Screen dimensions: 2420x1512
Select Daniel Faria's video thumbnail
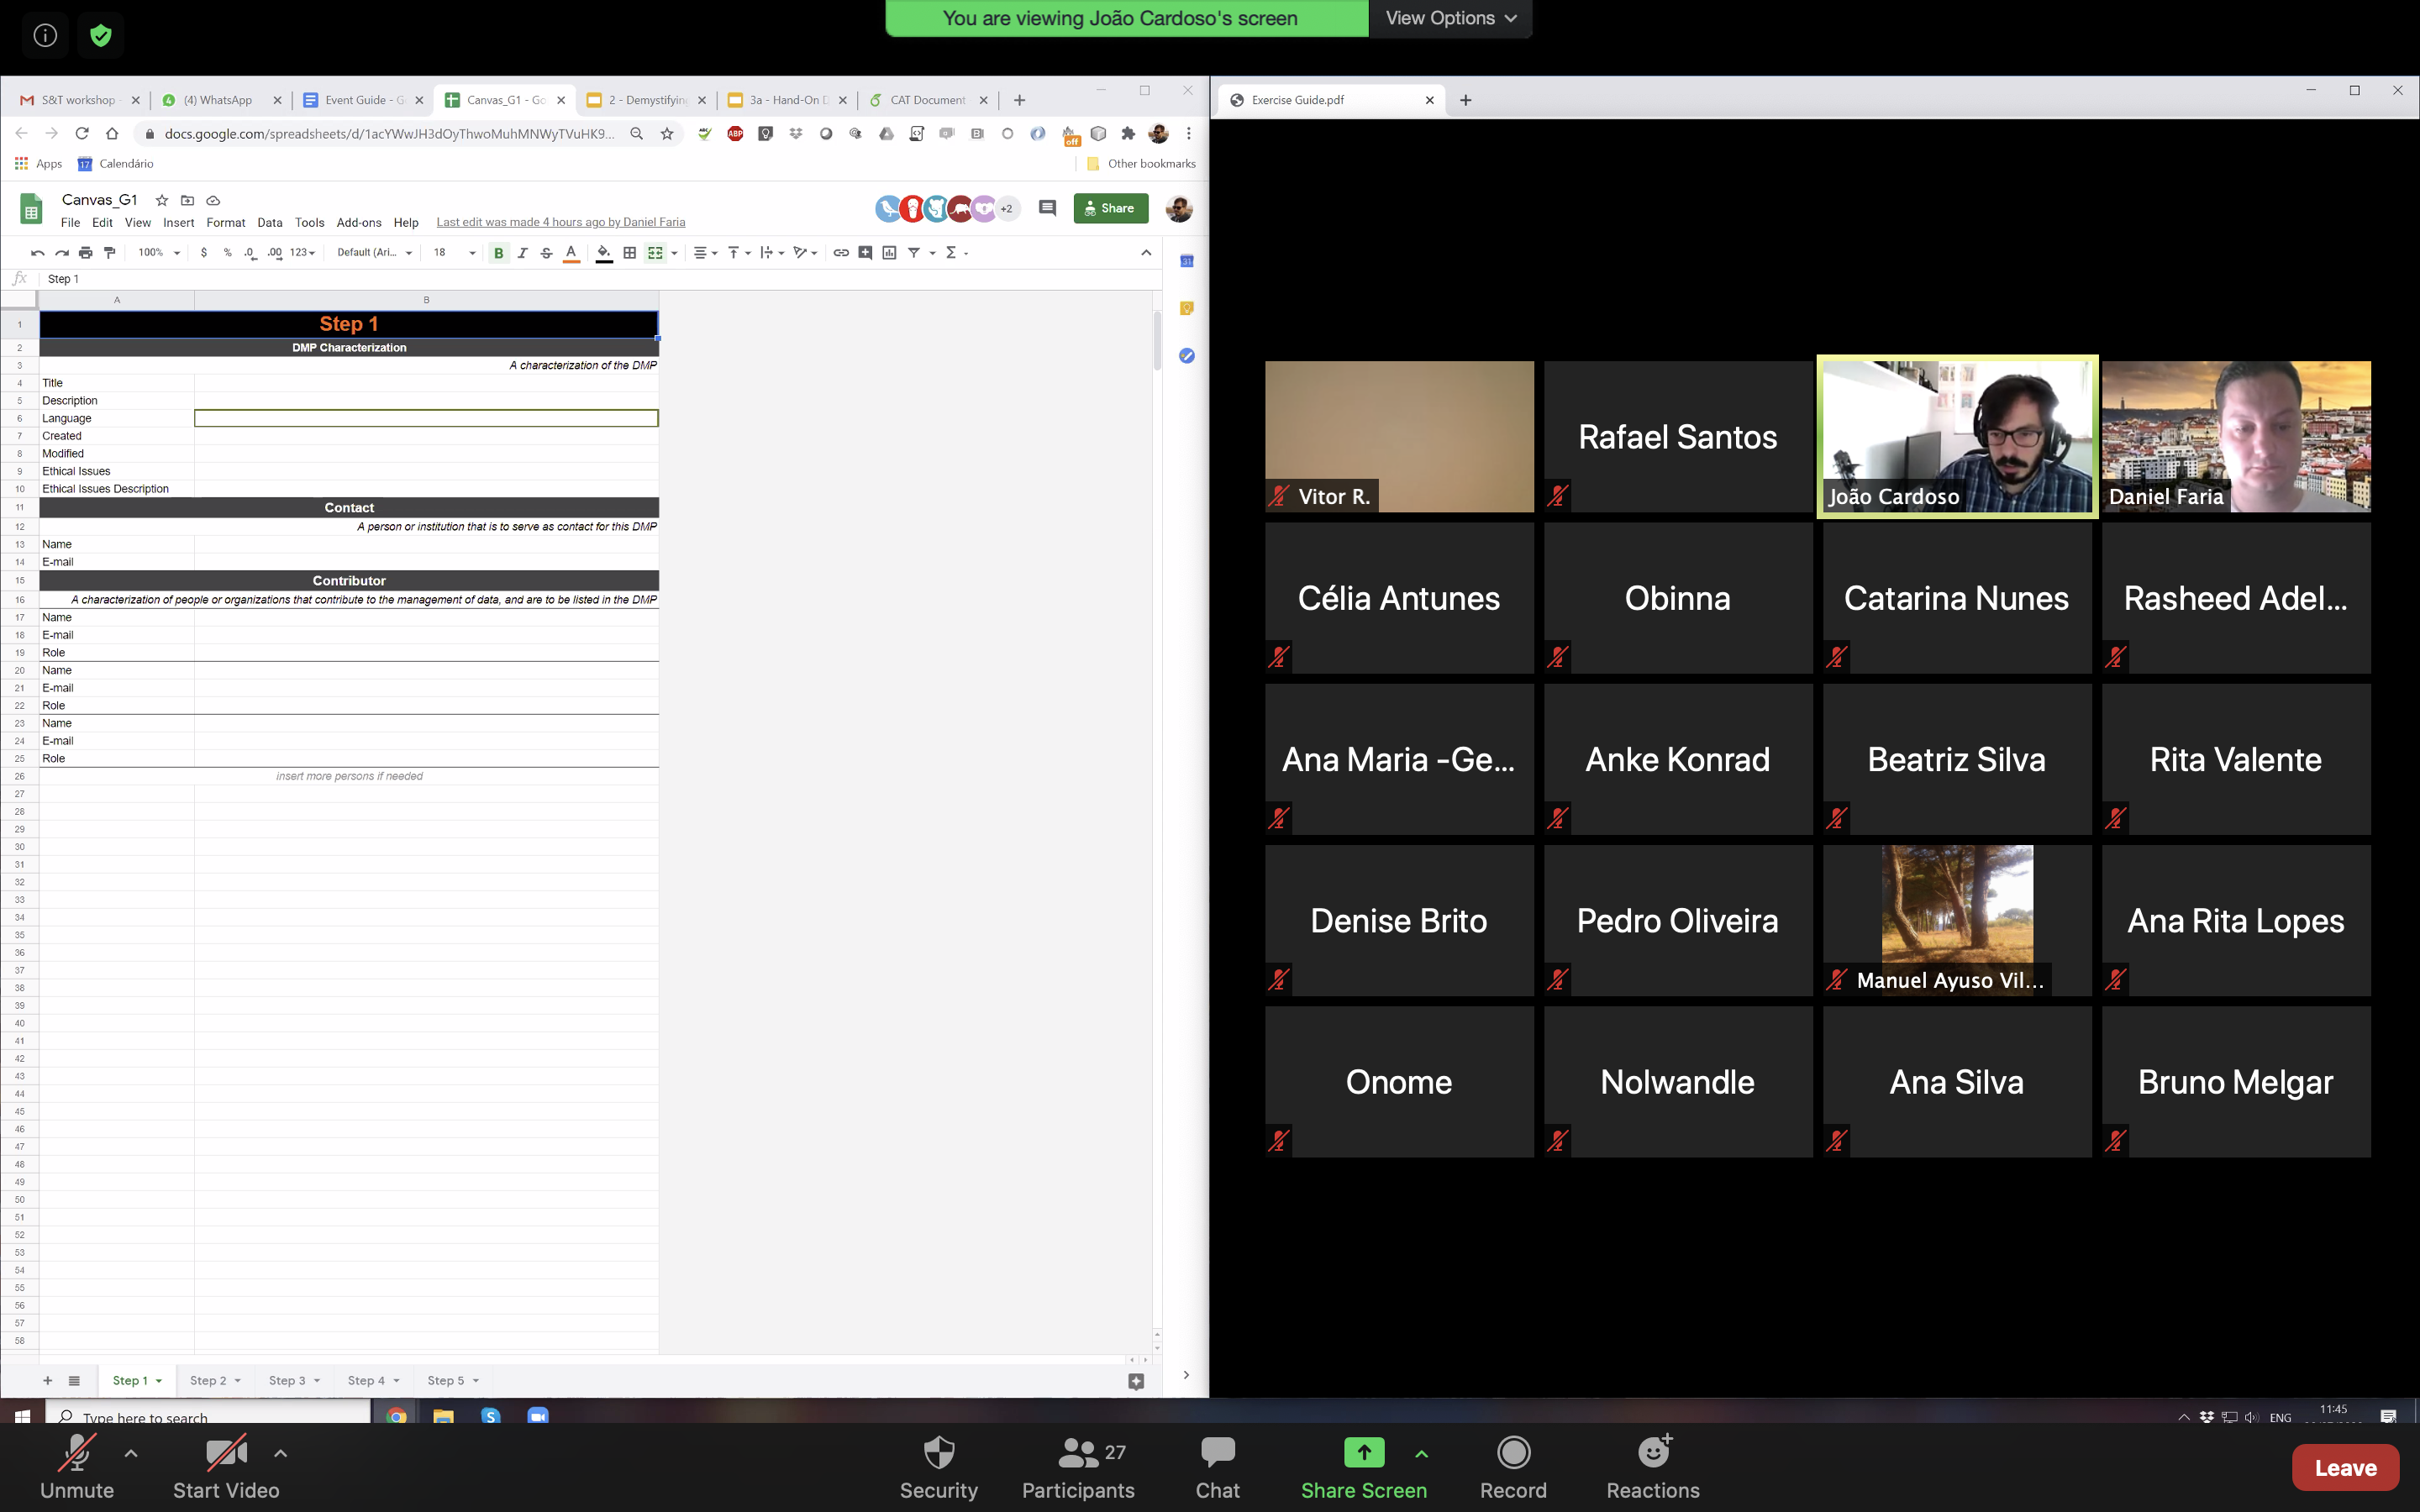pos(2236,436)
